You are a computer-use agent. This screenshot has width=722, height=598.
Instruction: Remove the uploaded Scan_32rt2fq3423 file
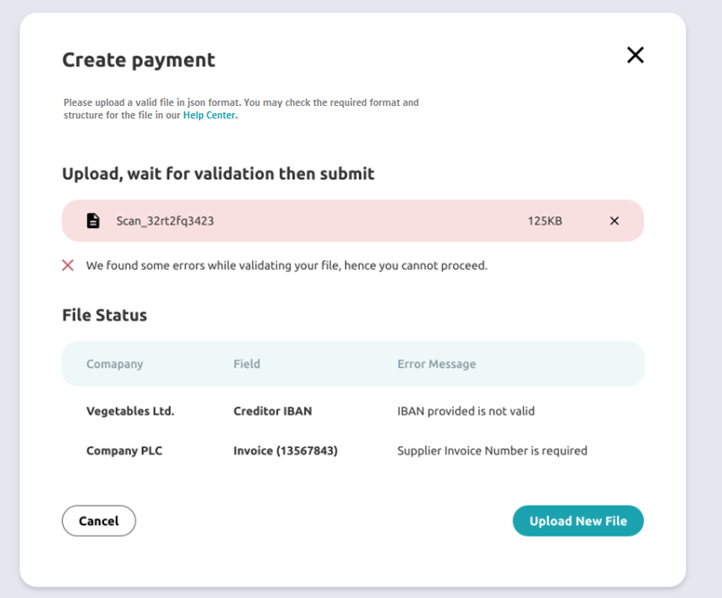pos(614,221)
